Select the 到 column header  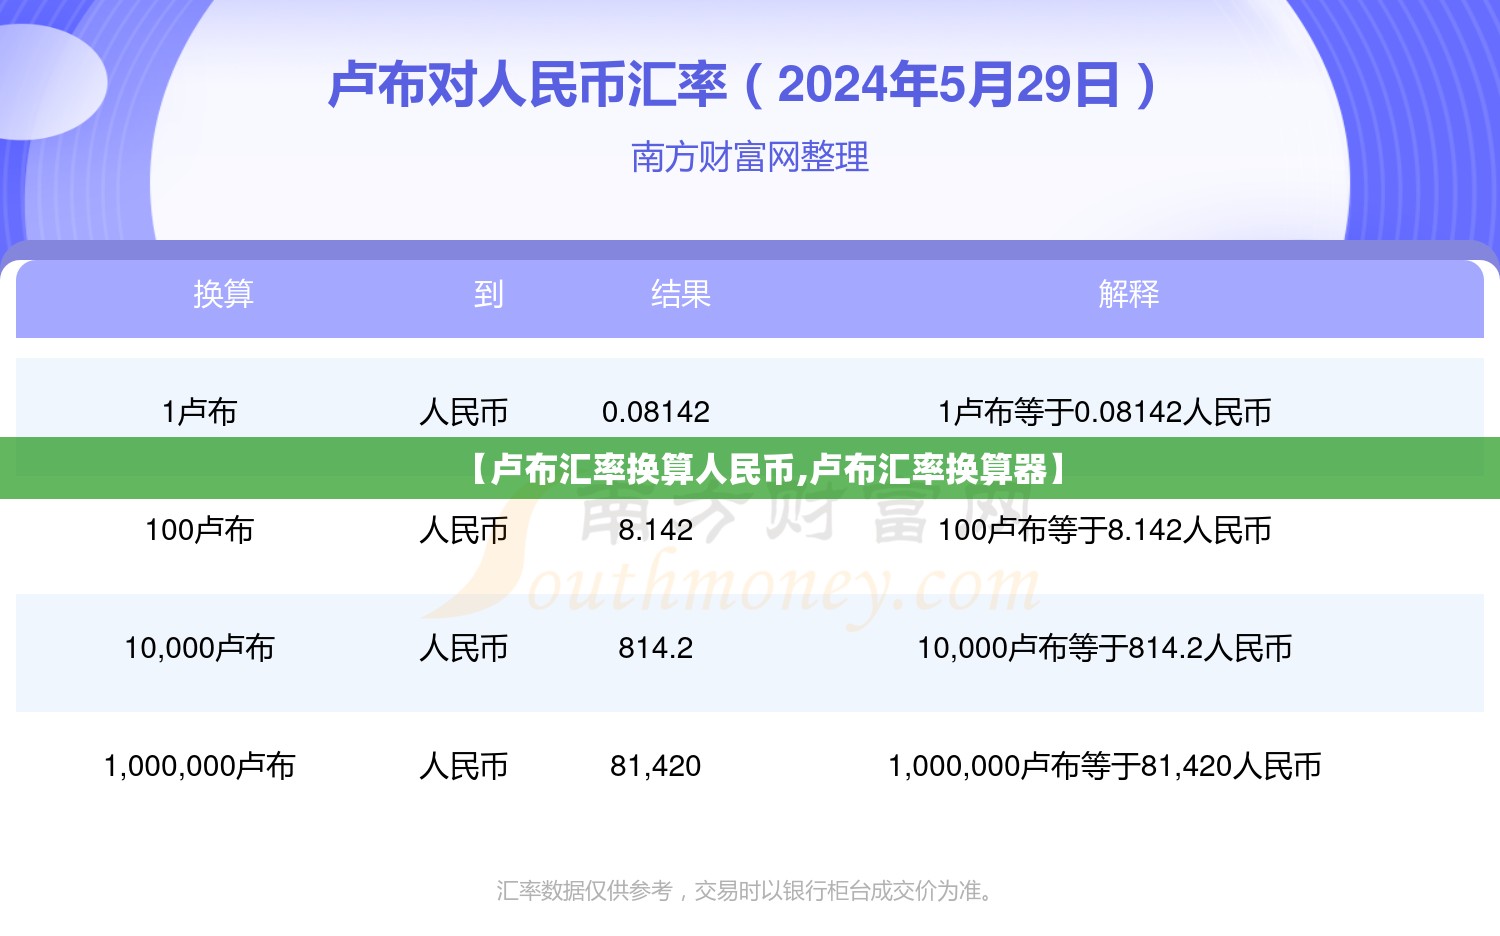[488, 294]
